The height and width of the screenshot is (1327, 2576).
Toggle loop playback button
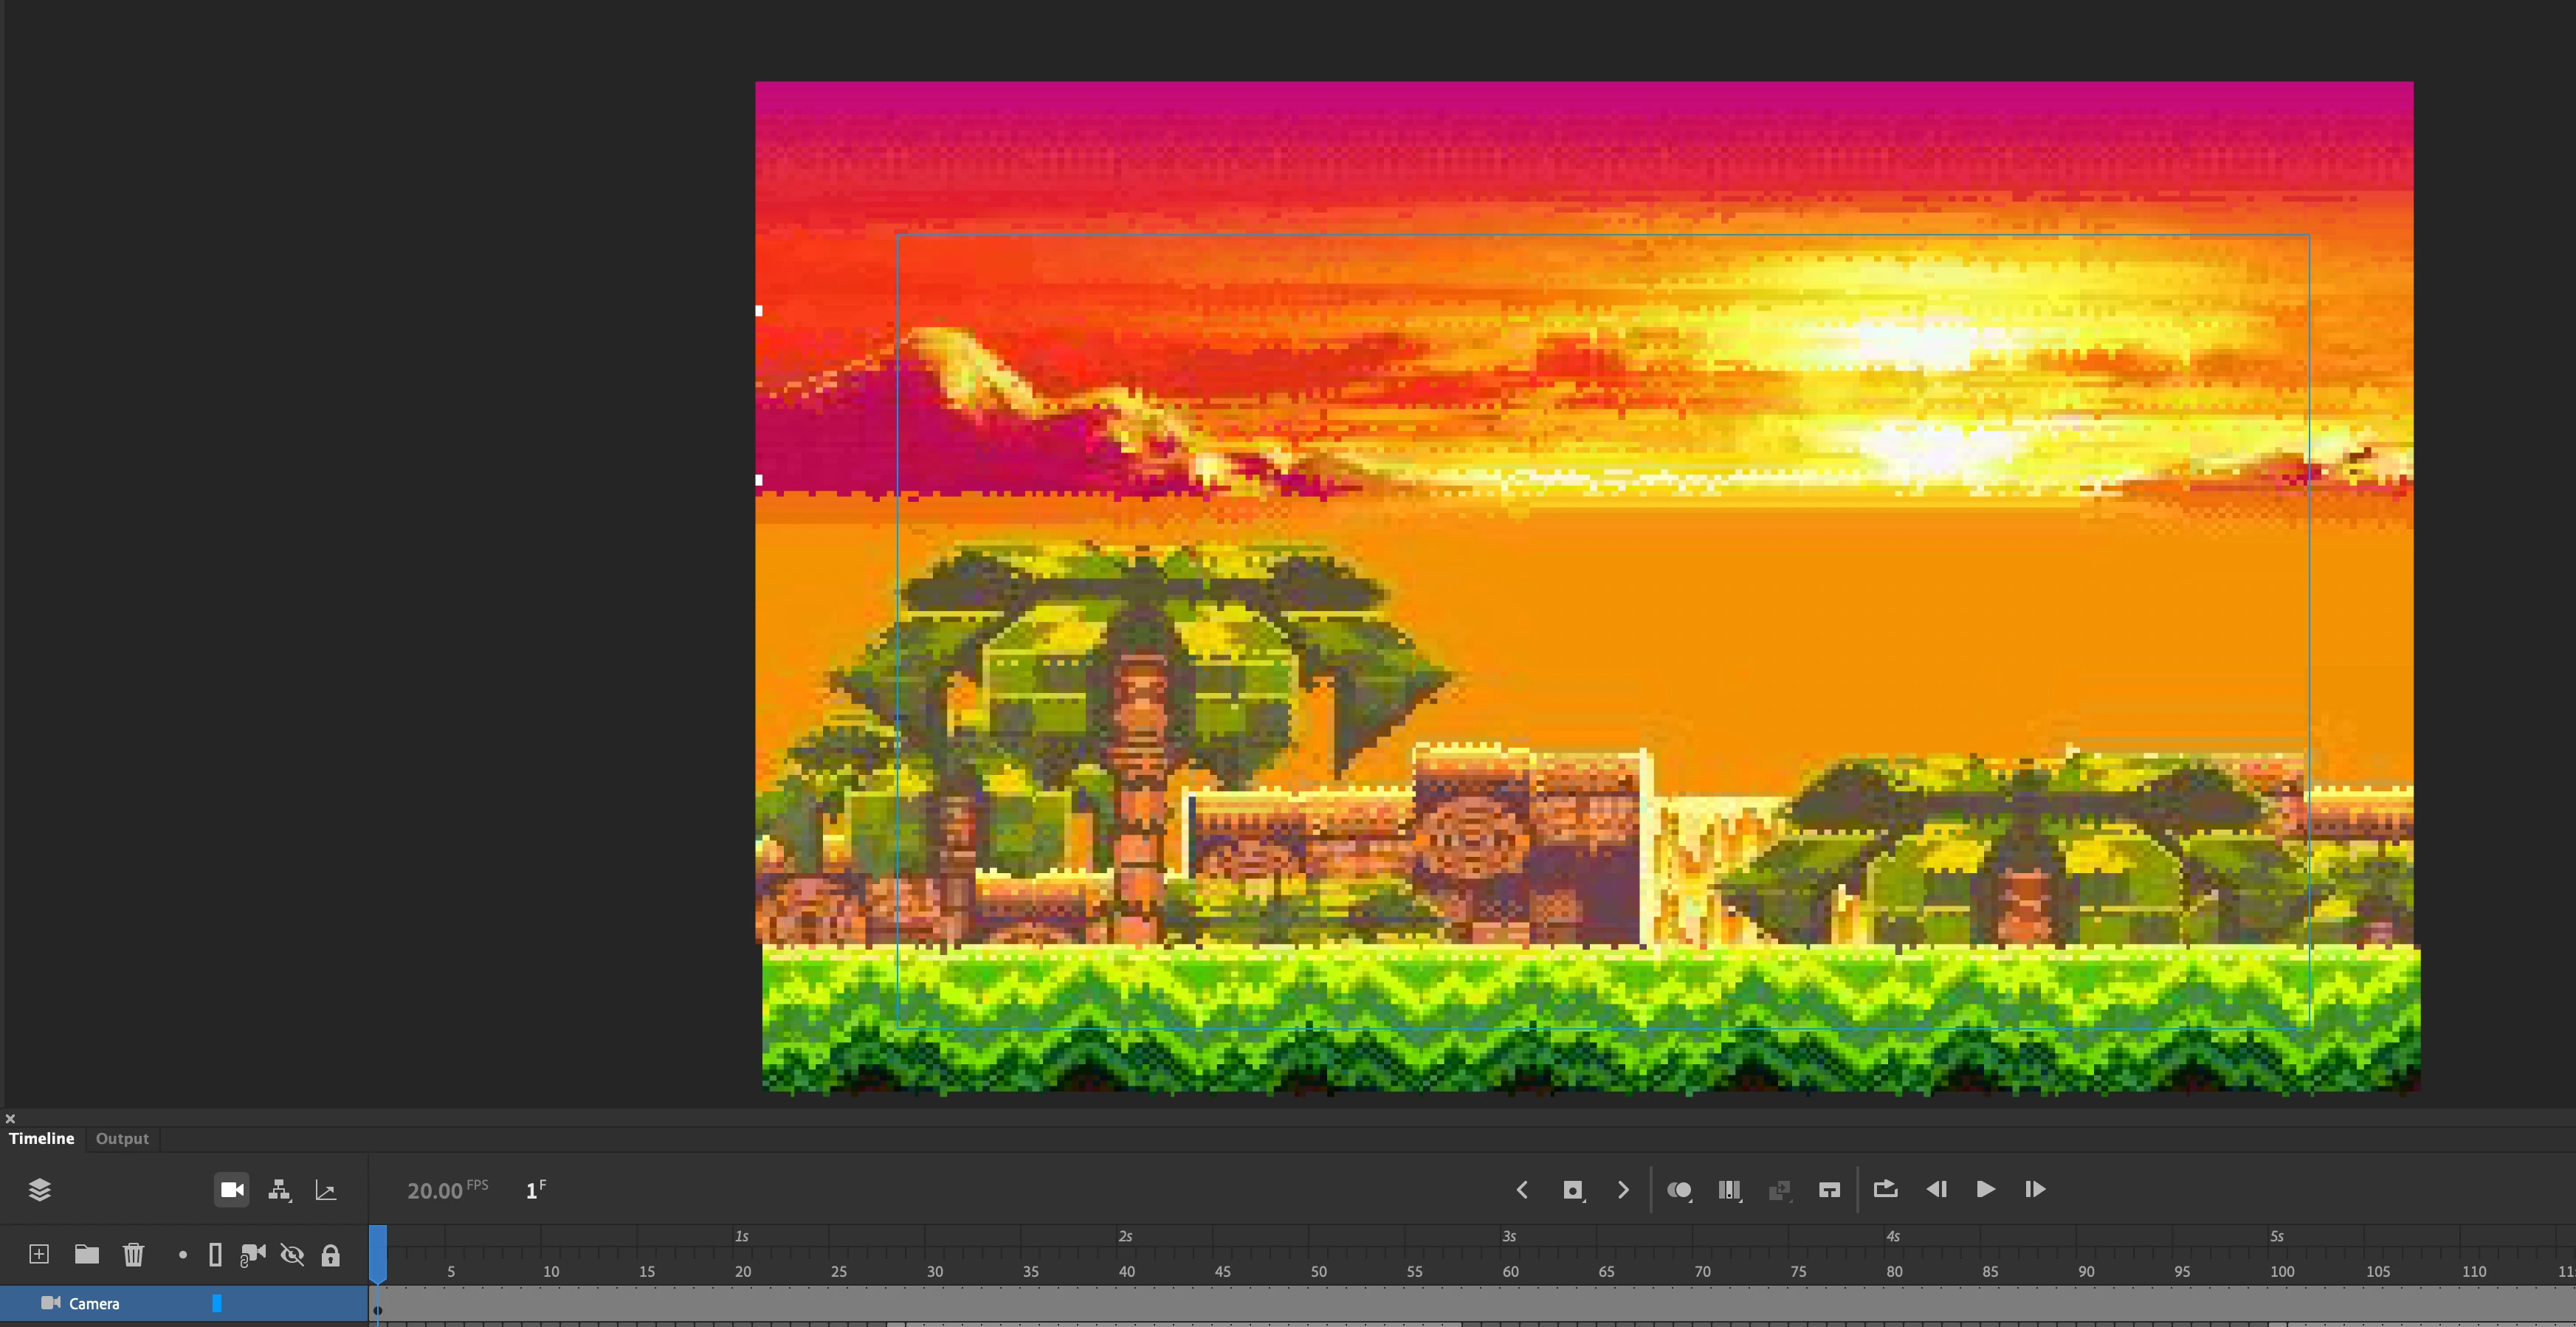click(x=1885, y=1189)
